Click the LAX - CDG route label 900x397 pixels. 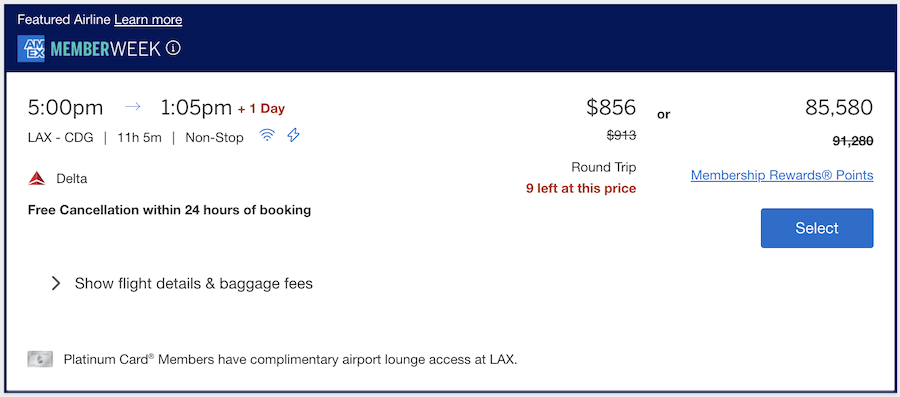click(x=60, y=138)
